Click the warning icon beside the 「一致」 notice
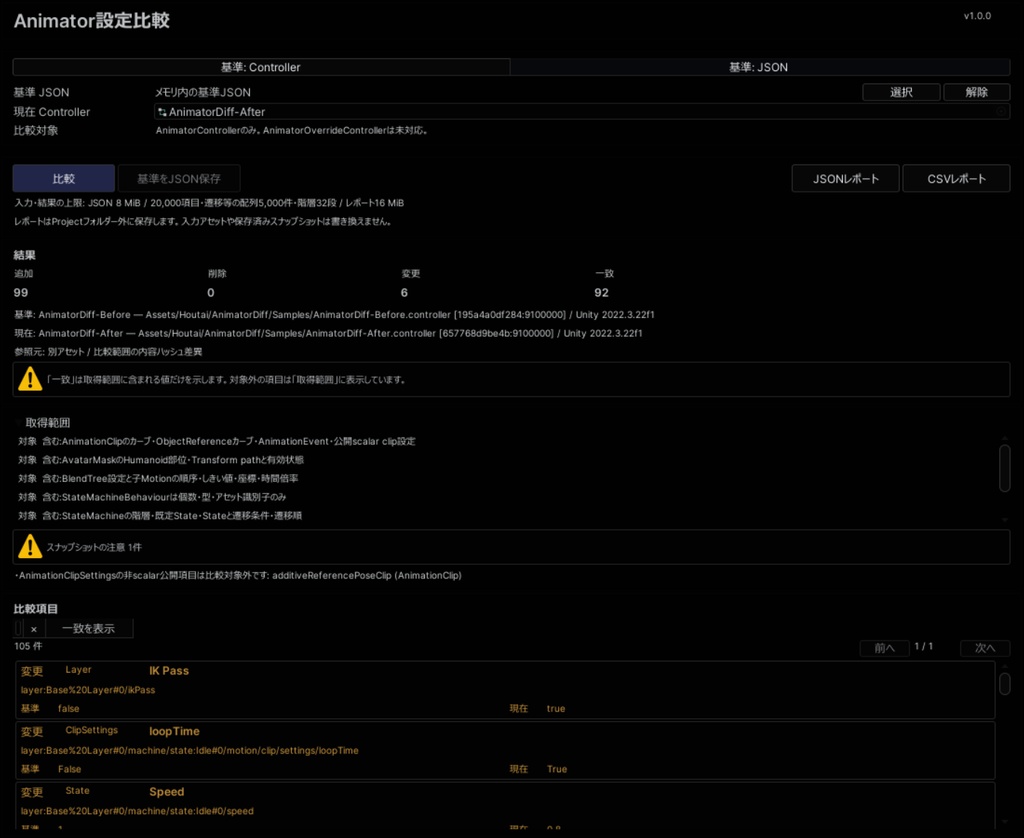 click(30, 379)
